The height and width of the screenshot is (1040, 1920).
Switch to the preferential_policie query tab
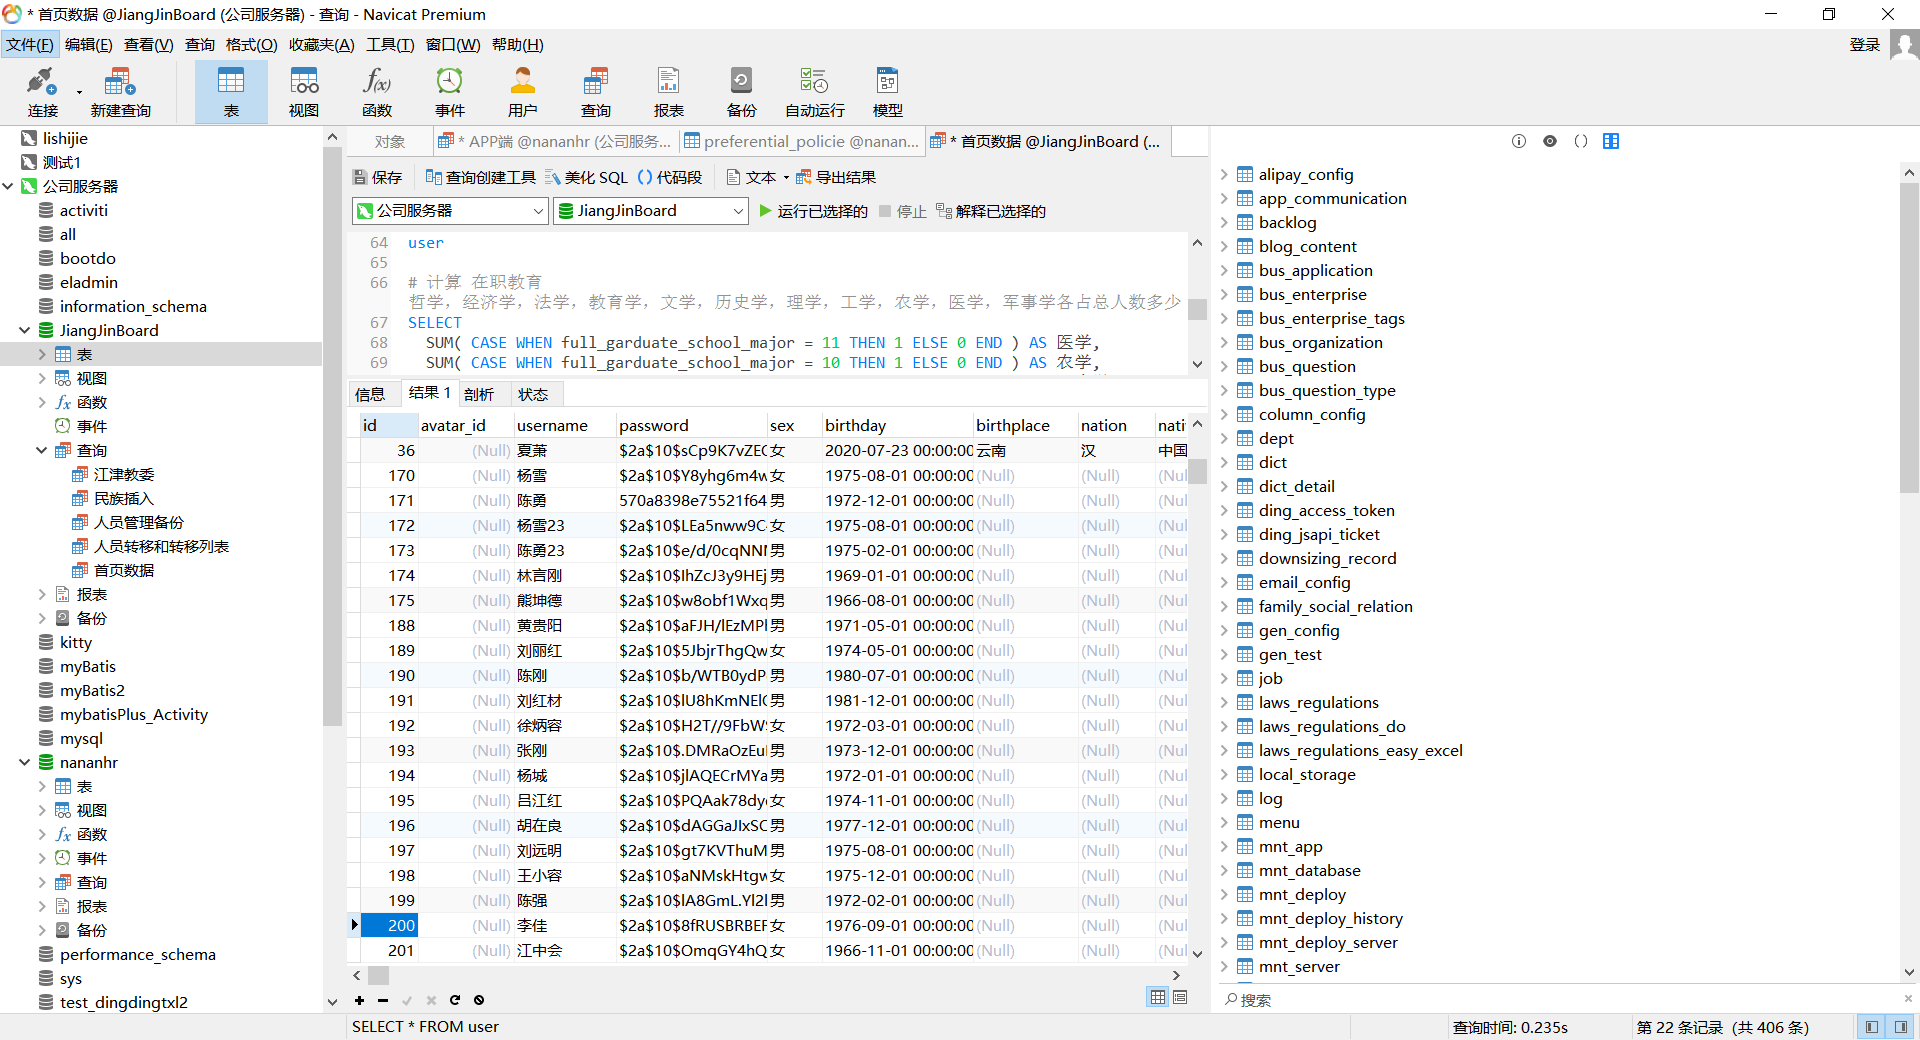click(x=802, y=142)
